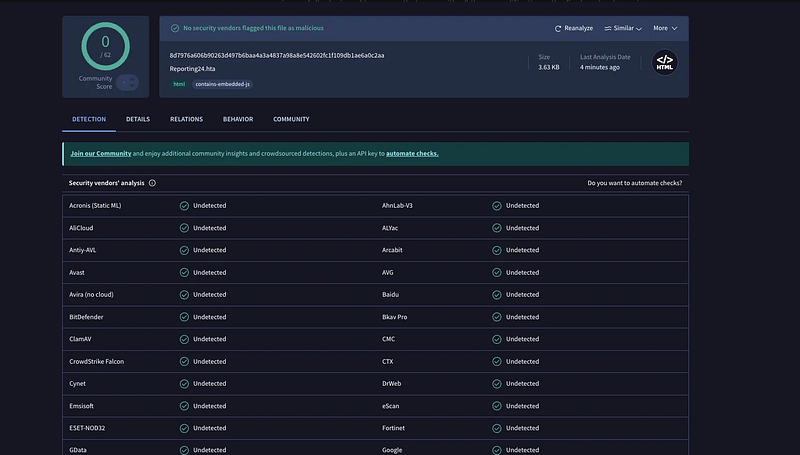Click the 3.63 KB size value
This screenshot has width=800, height=455.
click(548, 67)
